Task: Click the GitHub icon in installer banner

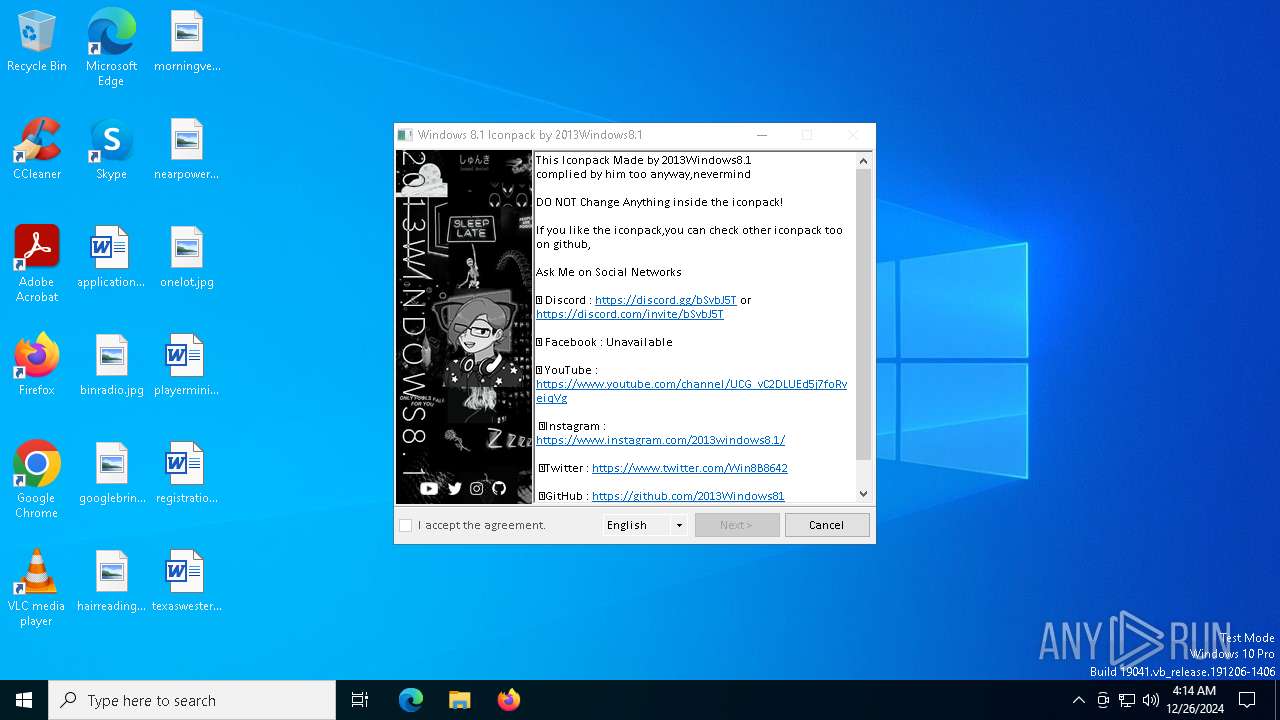Action: 499,488
